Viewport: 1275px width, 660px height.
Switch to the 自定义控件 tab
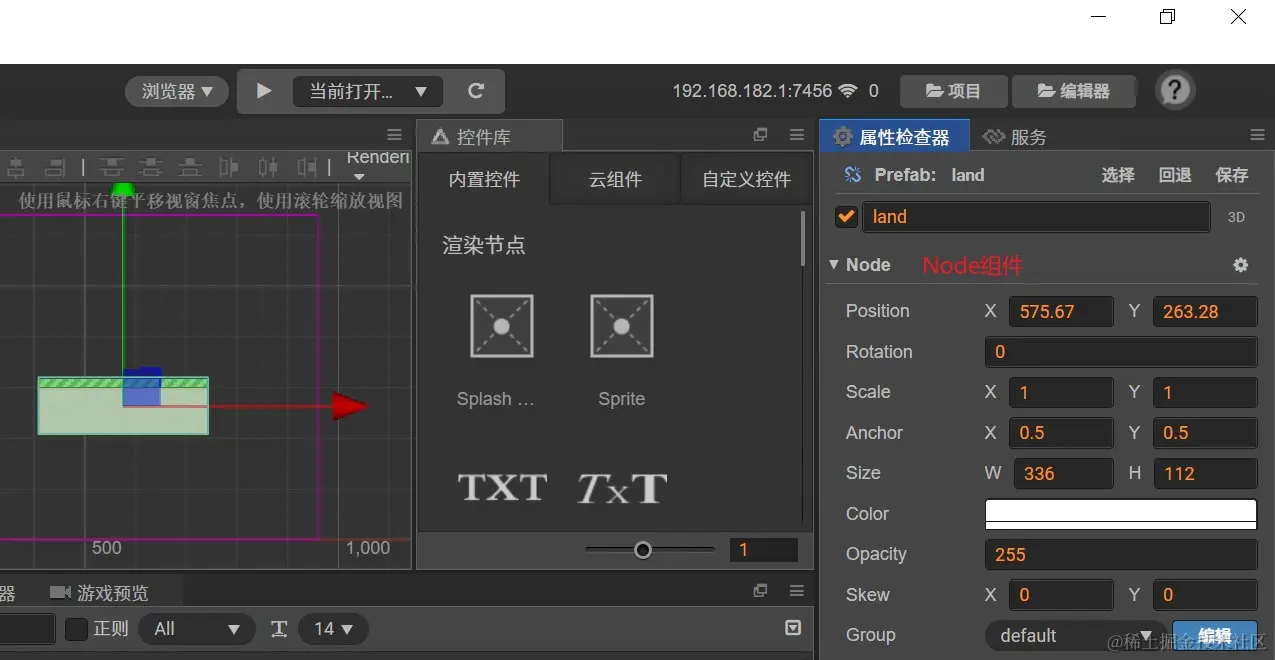(x=746, y=180)
